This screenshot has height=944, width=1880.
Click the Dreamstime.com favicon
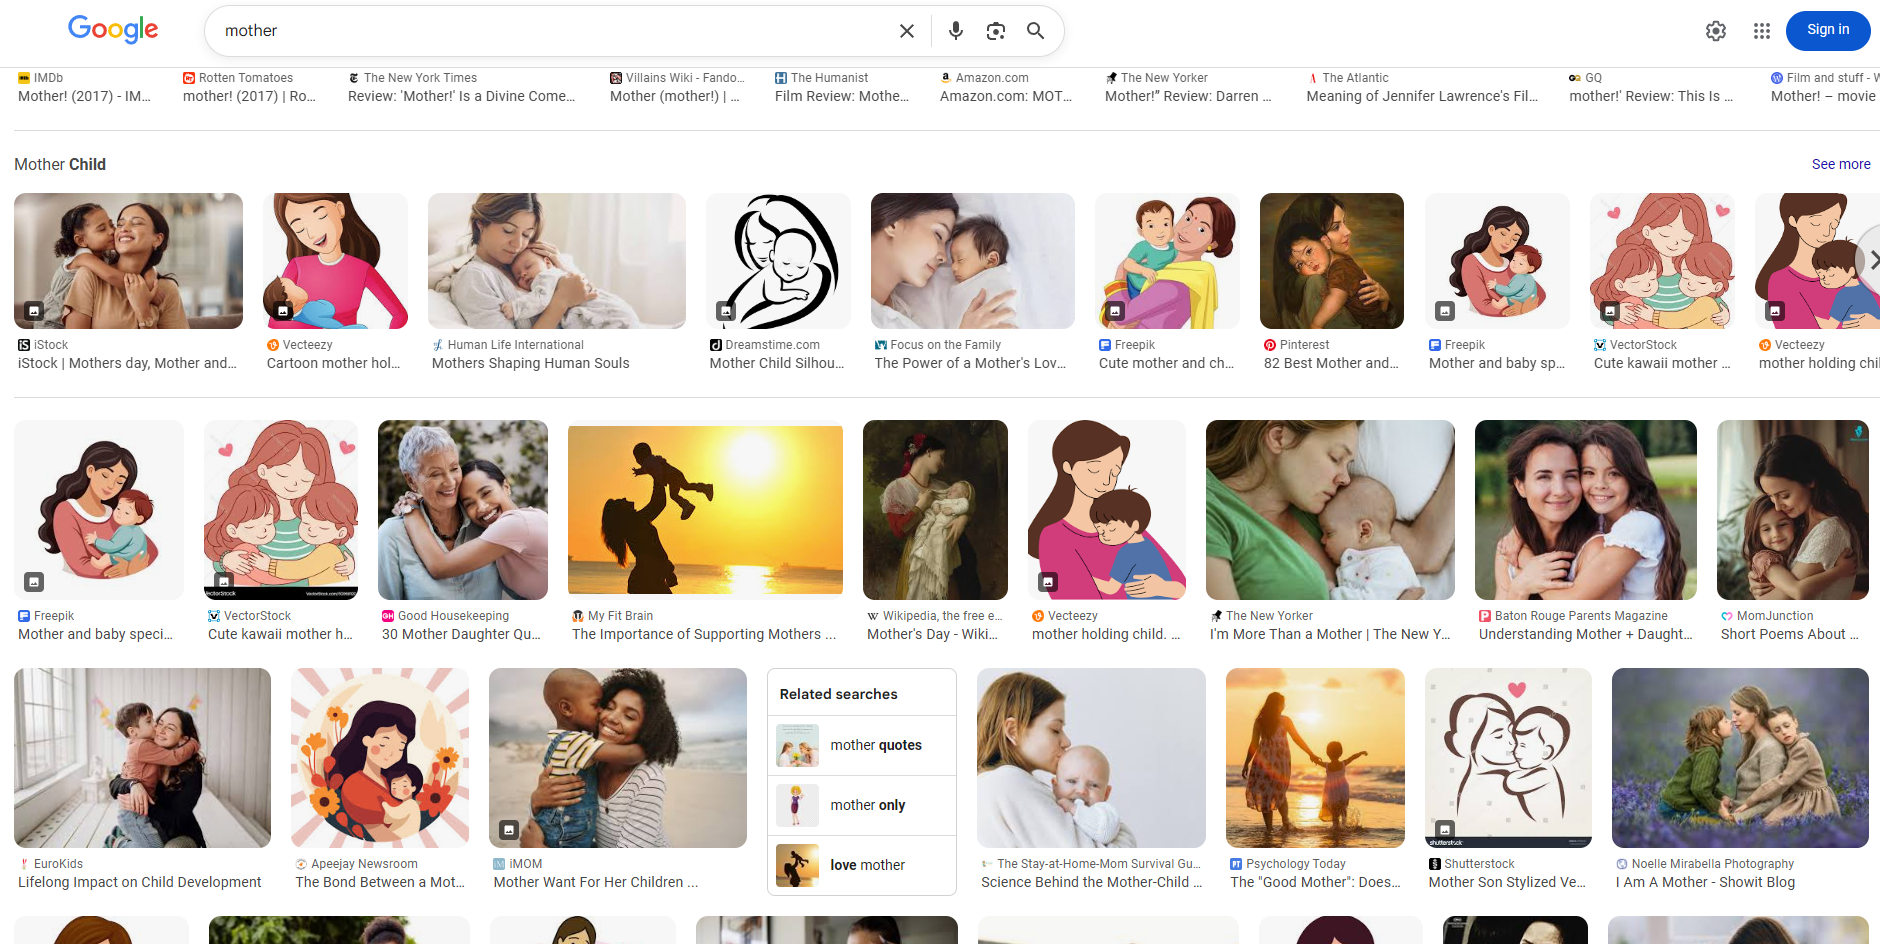716,345
